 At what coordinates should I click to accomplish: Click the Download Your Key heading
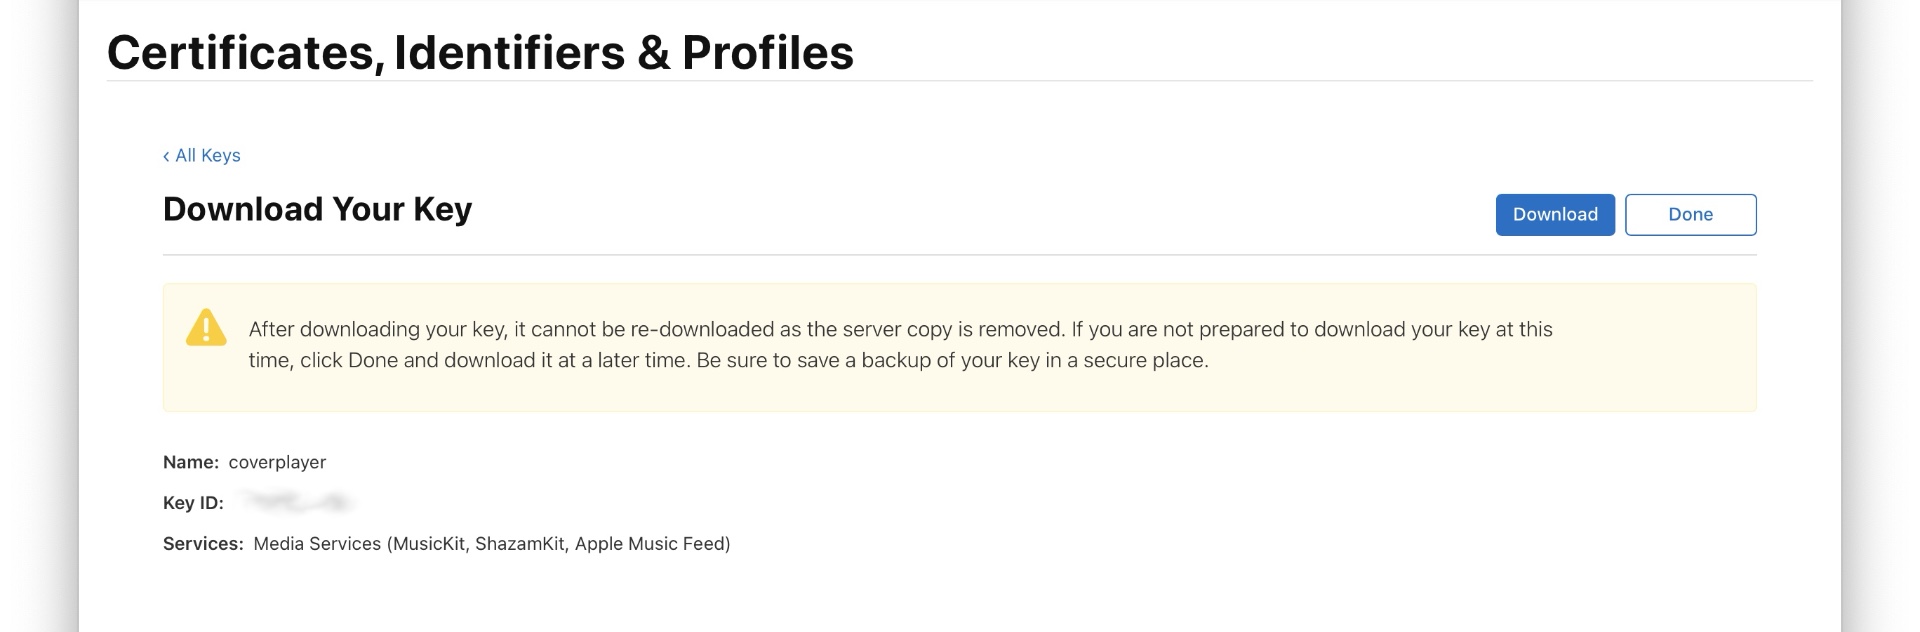pyautogui.click(x=317, y=209)
